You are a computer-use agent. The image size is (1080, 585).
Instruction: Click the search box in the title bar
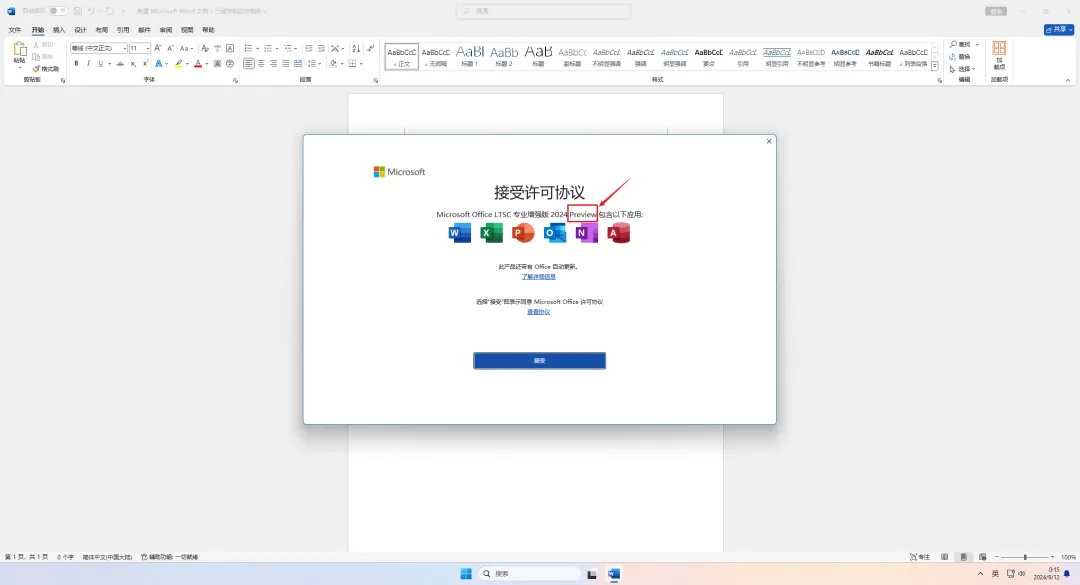coord(544,11)
